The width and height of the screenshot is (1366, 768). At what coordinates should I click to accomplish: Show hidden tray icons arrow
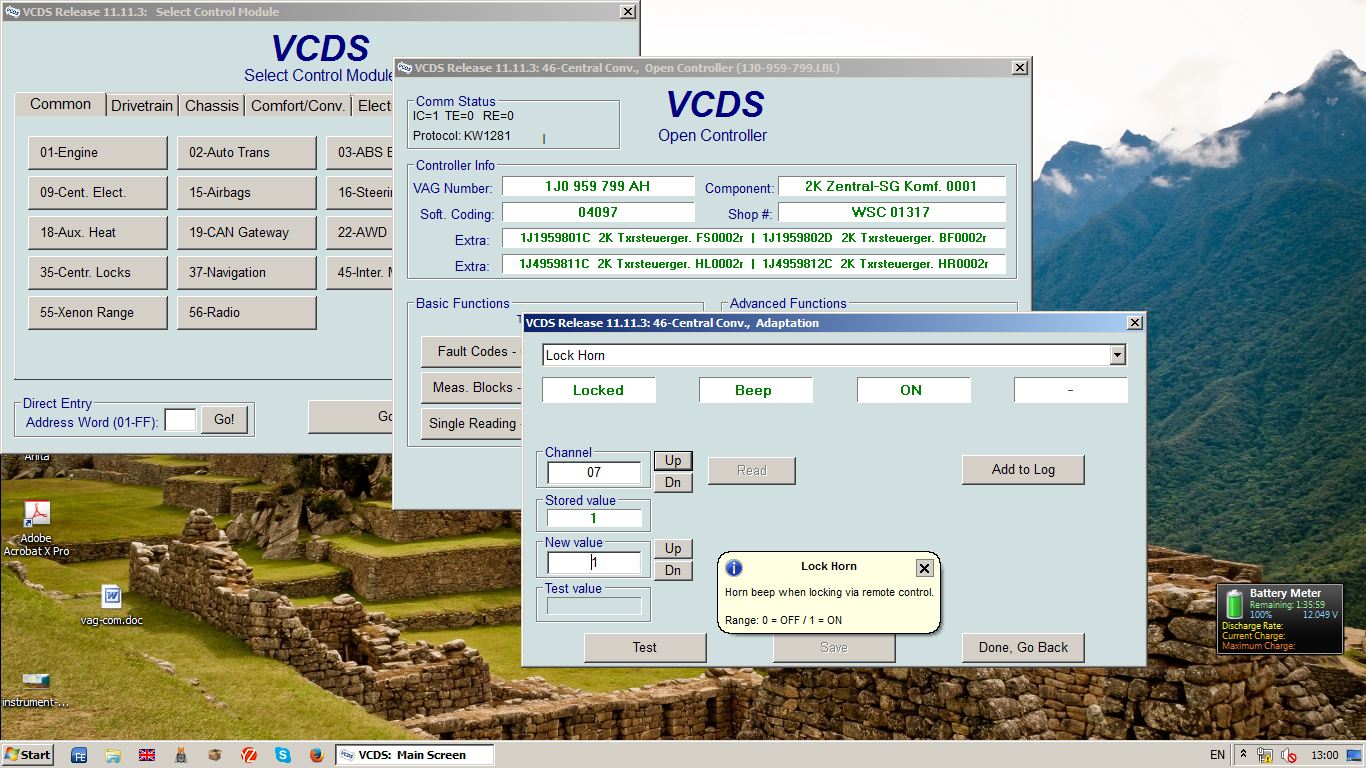pos(1243,755)
